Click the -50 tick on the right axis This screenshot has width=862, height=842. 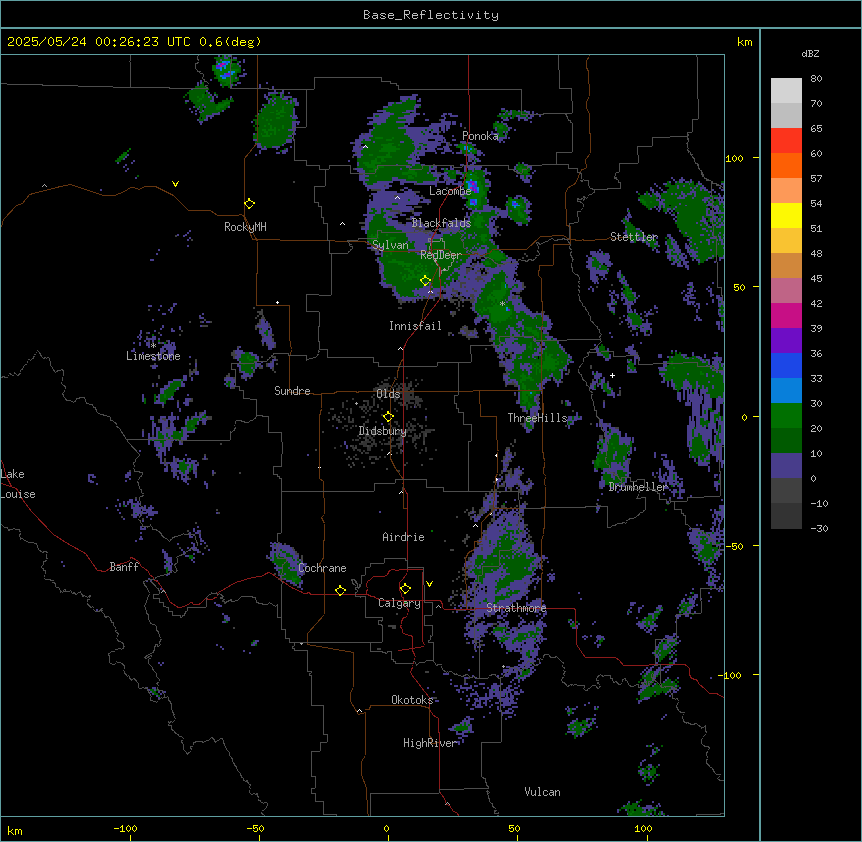734,546
